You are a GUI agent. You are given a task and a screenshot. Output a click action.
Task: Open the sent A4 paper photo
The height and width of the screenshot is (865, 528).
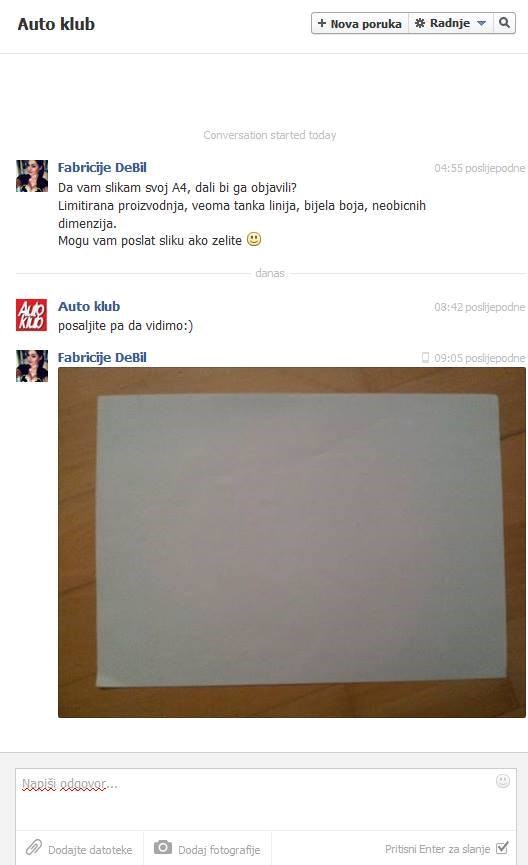click(x=292, y=542)
